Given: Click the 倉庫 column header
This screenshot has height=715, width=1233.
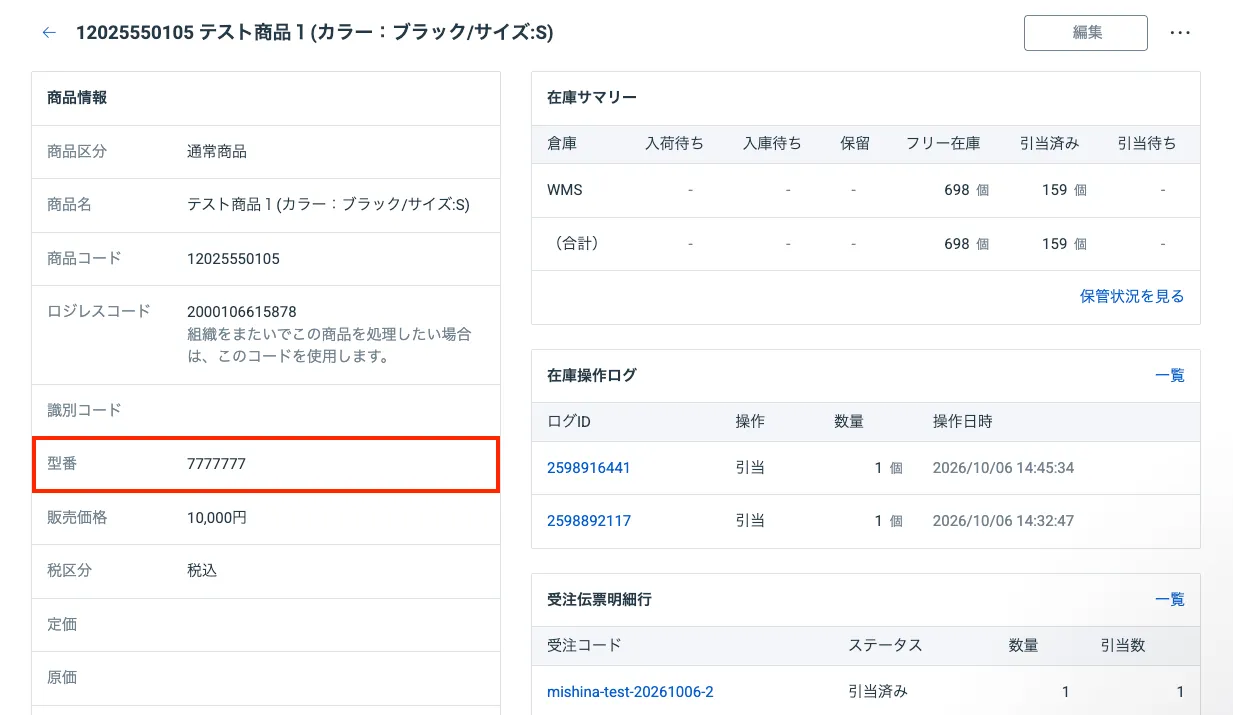Looking at the screenshot, I should coord(562,143).
